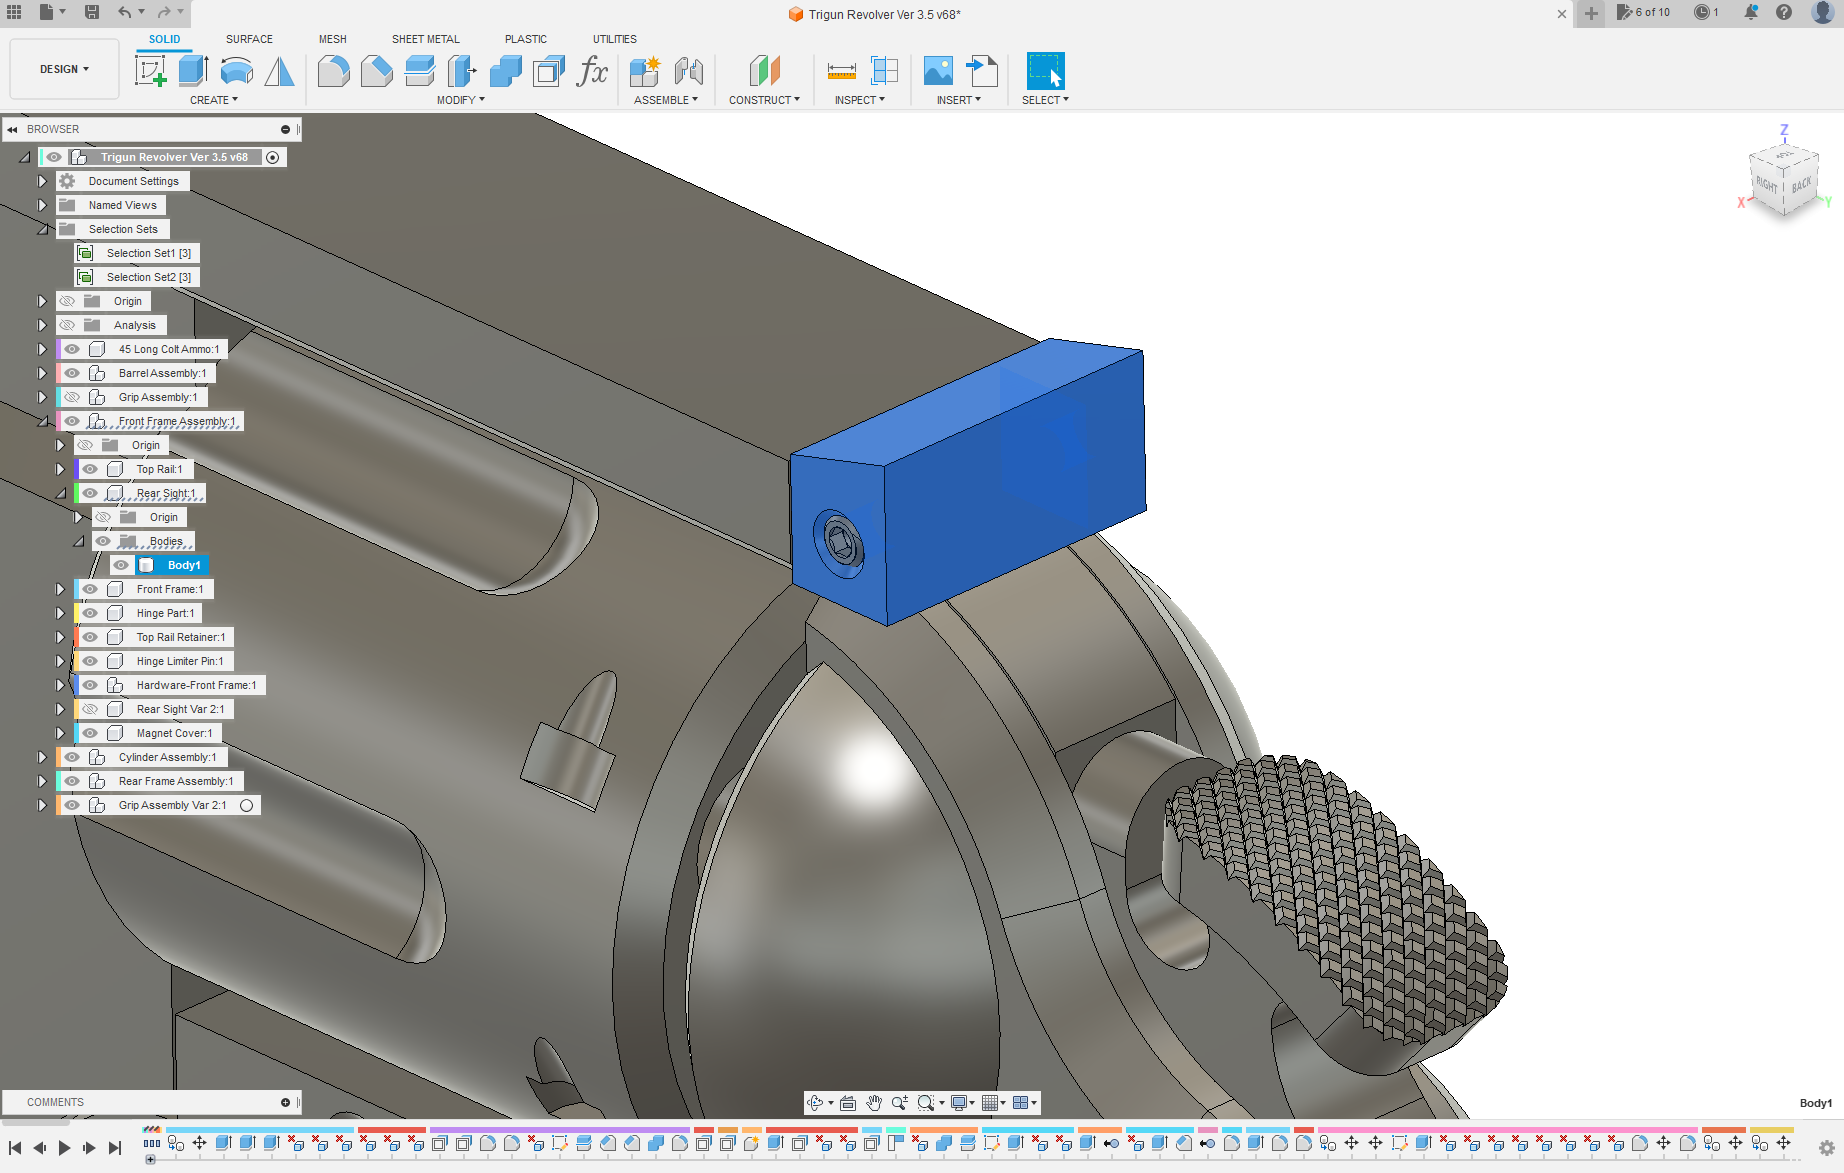Open the DESIGN workspace dropdown
This screenshot has height=1173, width=1844.
[x=64, y=69]
